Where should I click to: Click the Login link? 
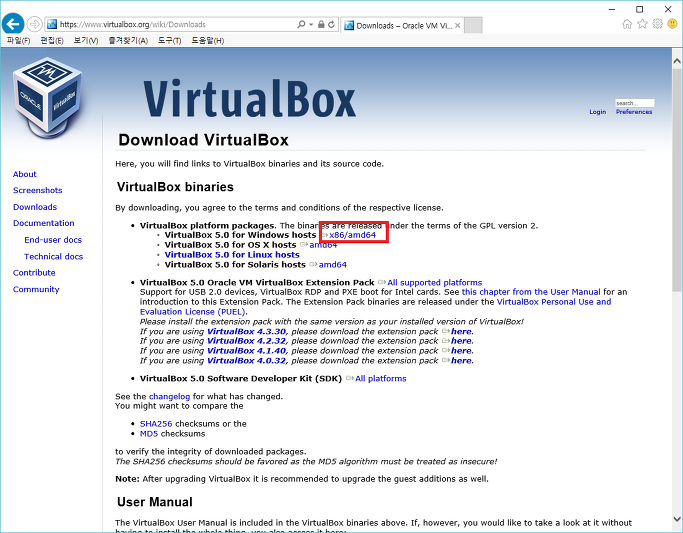click(x=598, y=112)
